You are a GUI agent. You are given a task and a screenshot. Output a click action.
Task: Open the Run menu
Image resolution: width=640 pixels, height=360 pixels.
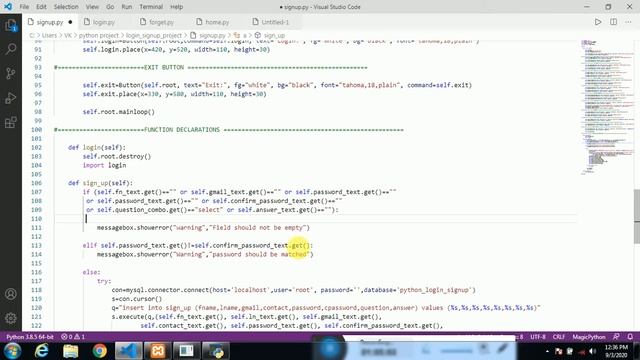[x=127, y=7]
